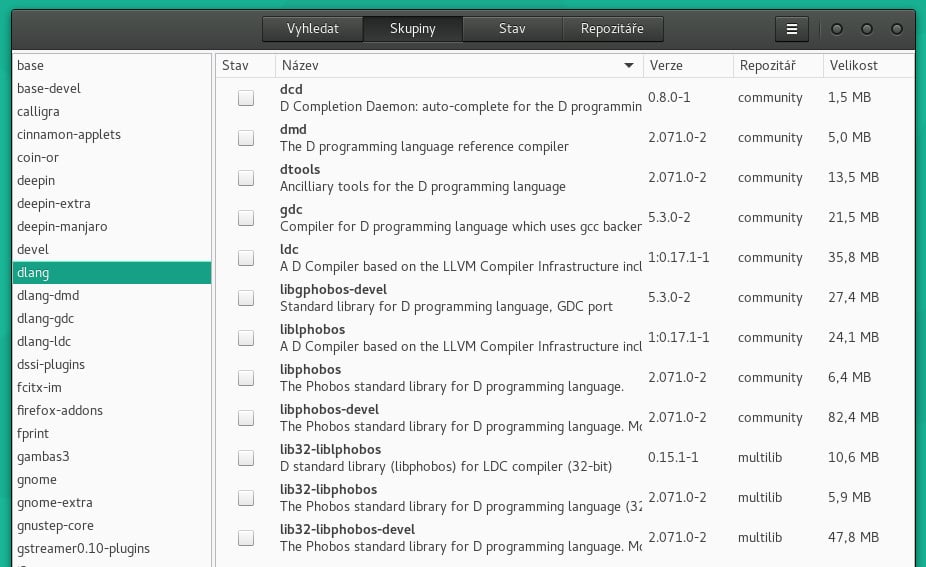Switch to the Vyhledat tab
This screenshot has height=567, width=926.
point(312,29)
